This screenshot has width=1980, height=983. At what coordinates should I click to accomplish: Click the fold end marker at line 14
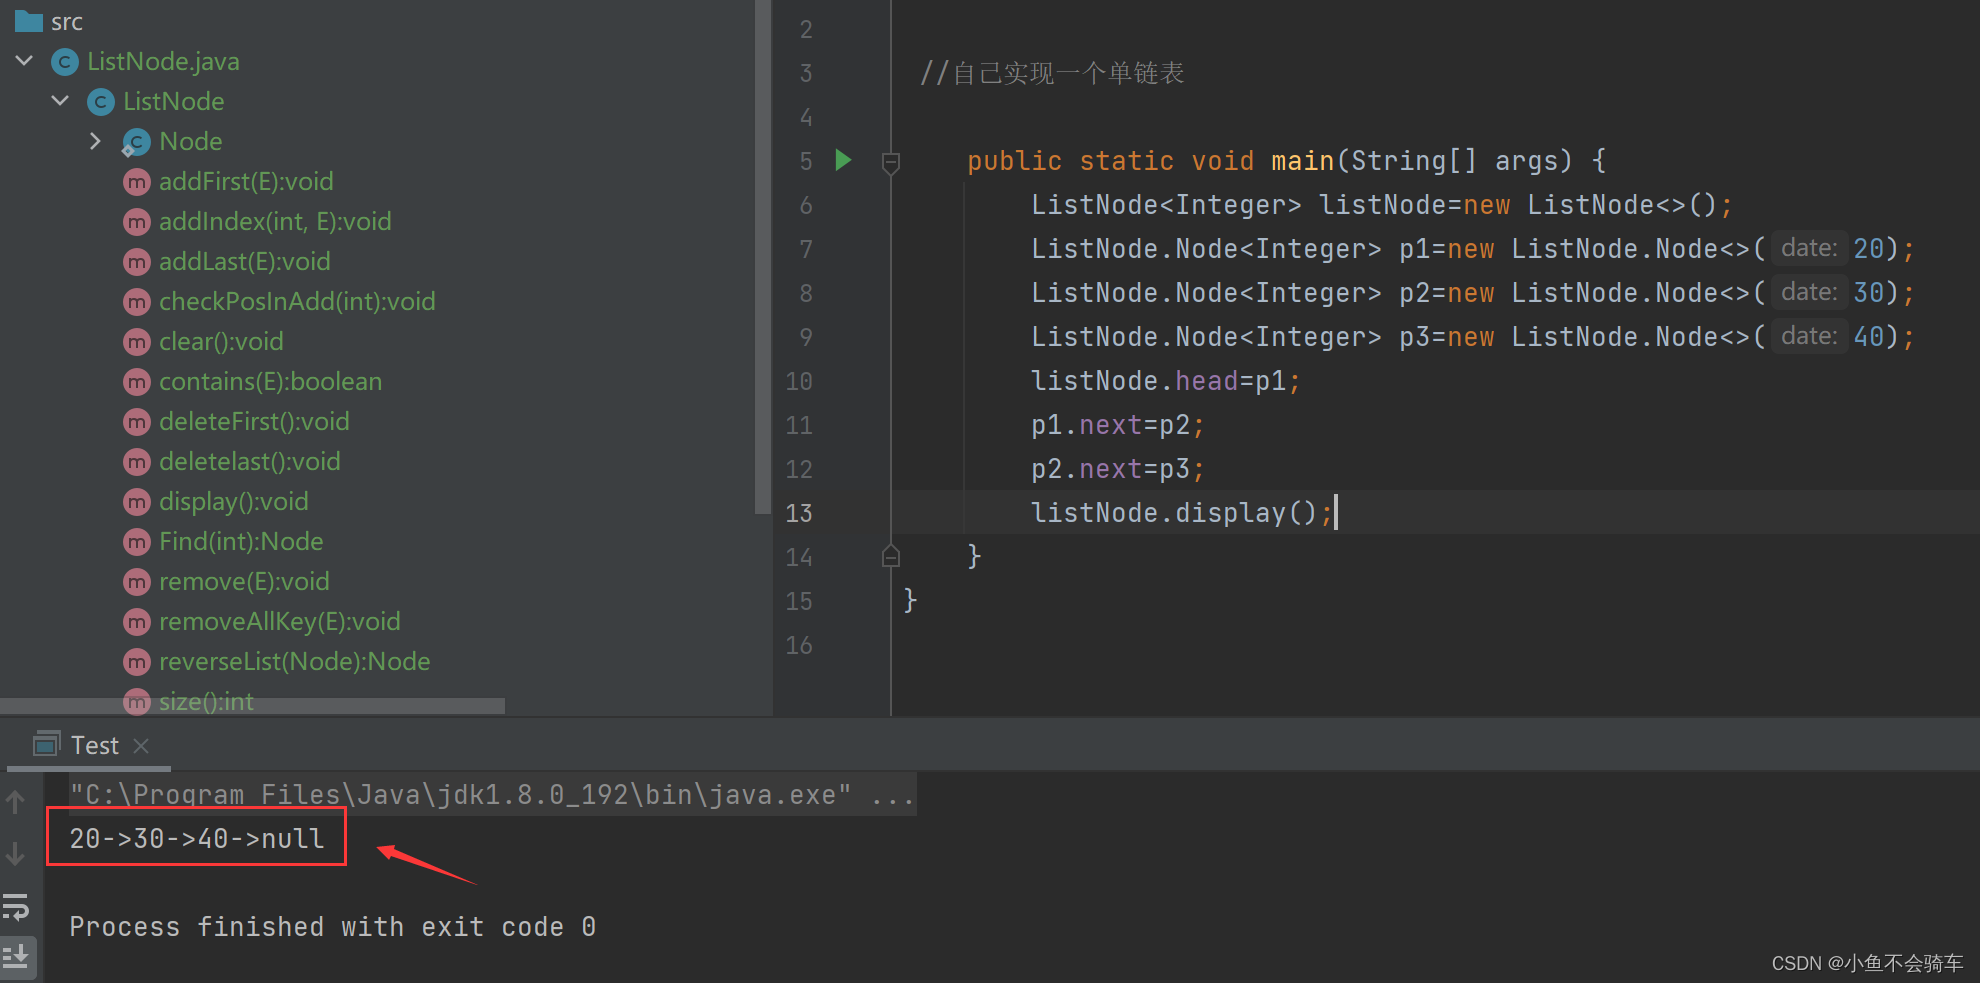891,556
